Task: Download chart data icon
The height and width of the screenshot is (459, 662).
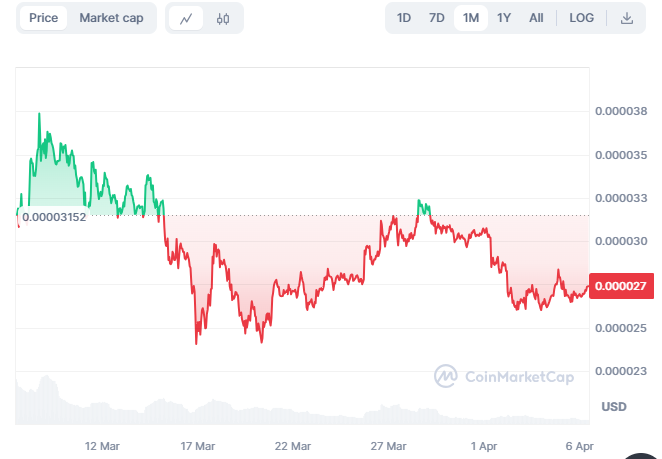Action: tap(627, 18)
